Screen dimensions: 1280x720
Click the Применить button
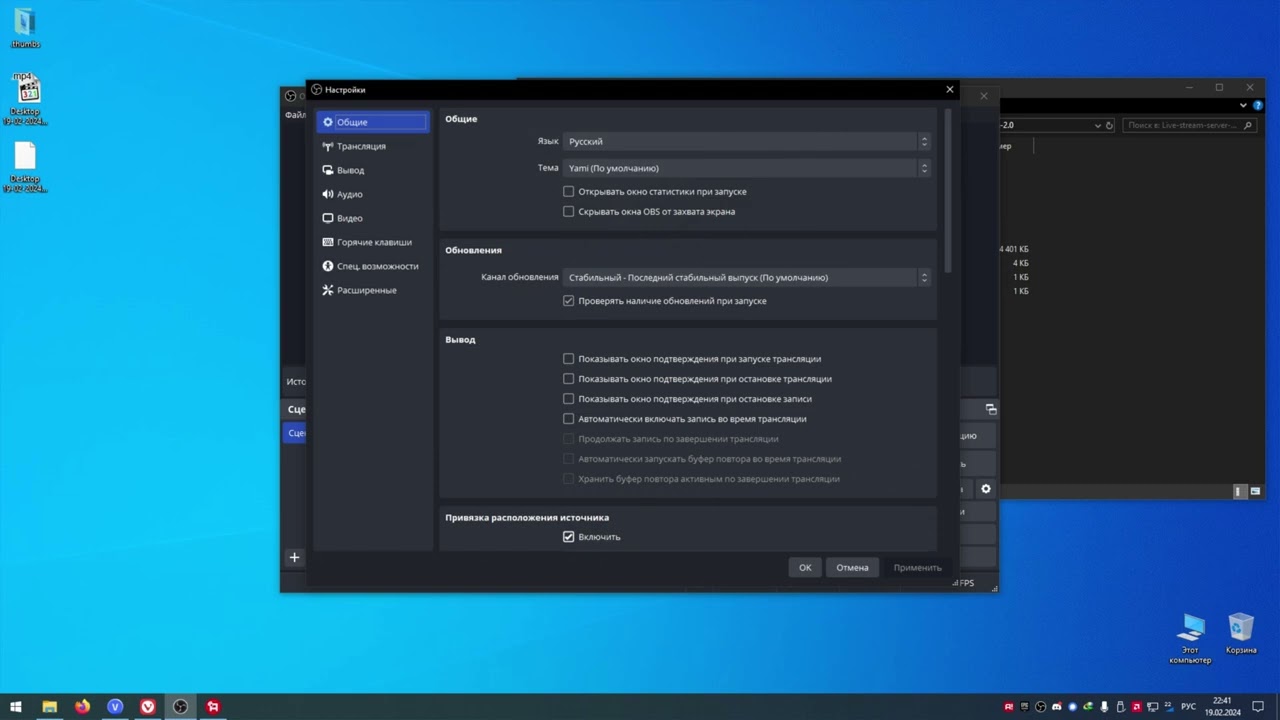917,567
